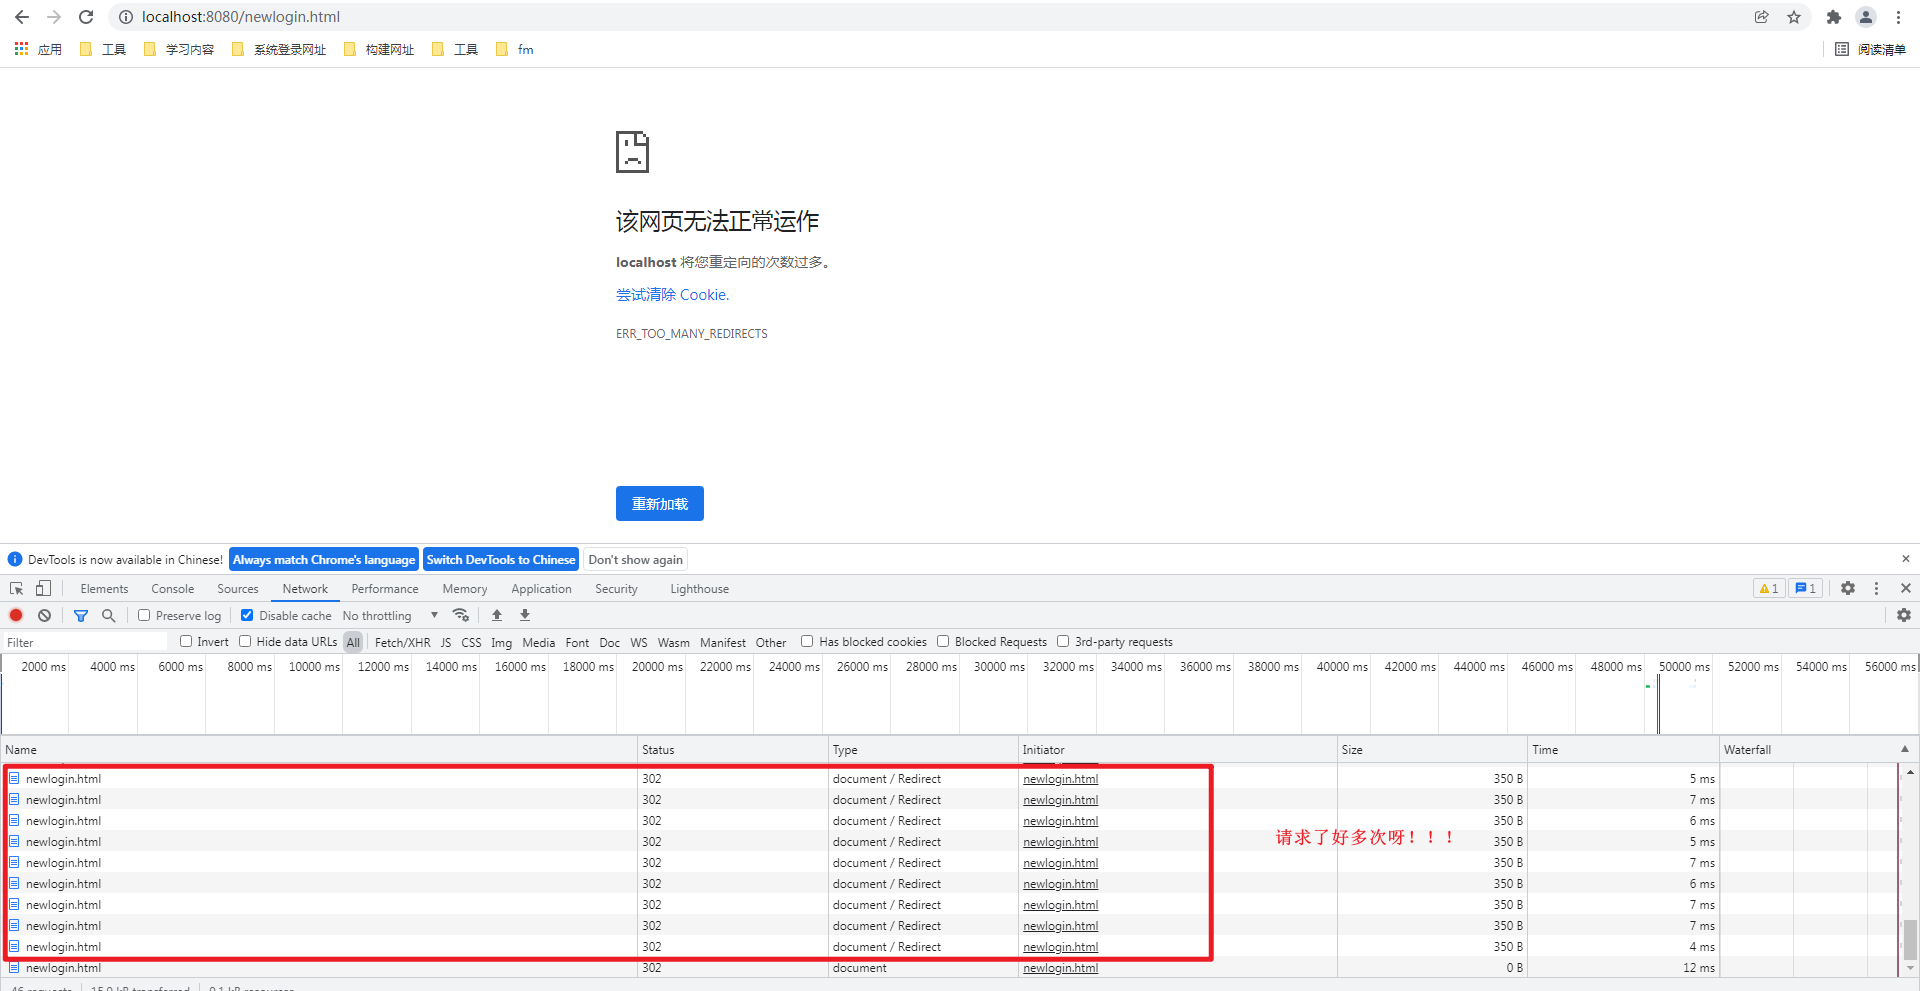Click the search icon in Network panel
Screen dimensions: 1920x991
coord(108,615)
